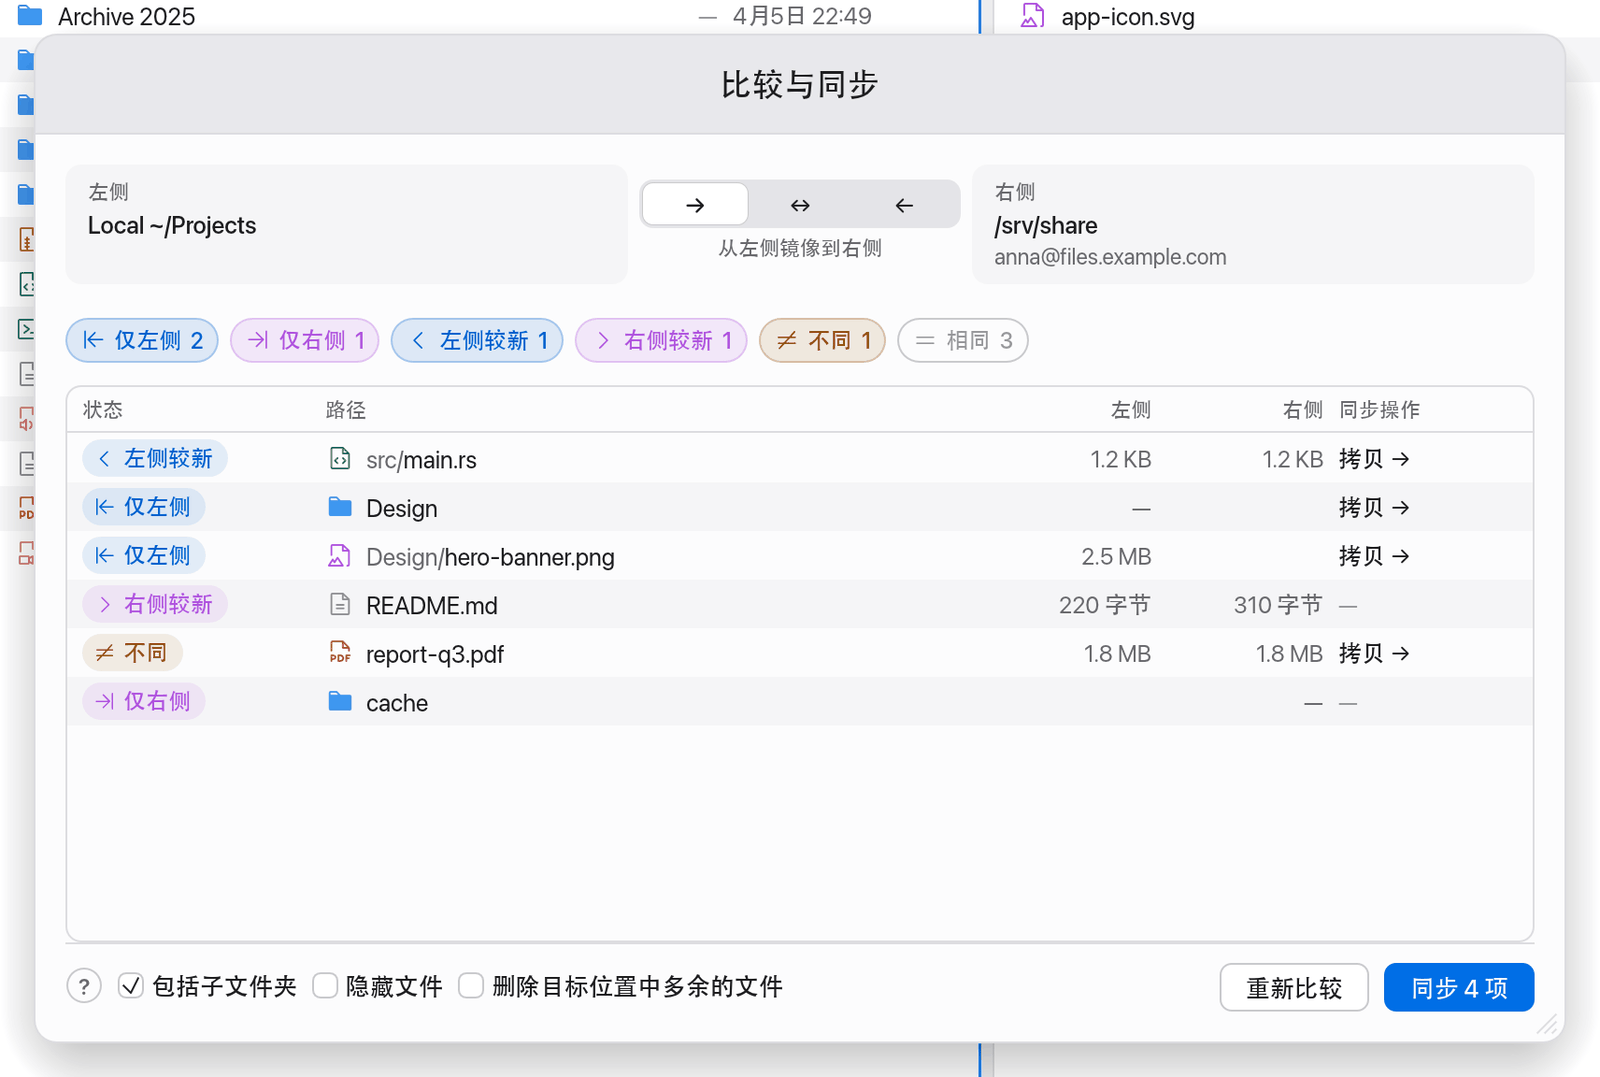Toggle the 右侧较新 1 filter chip
1600x1077 pixels.
pyautogui.click(x=661, y=341)
